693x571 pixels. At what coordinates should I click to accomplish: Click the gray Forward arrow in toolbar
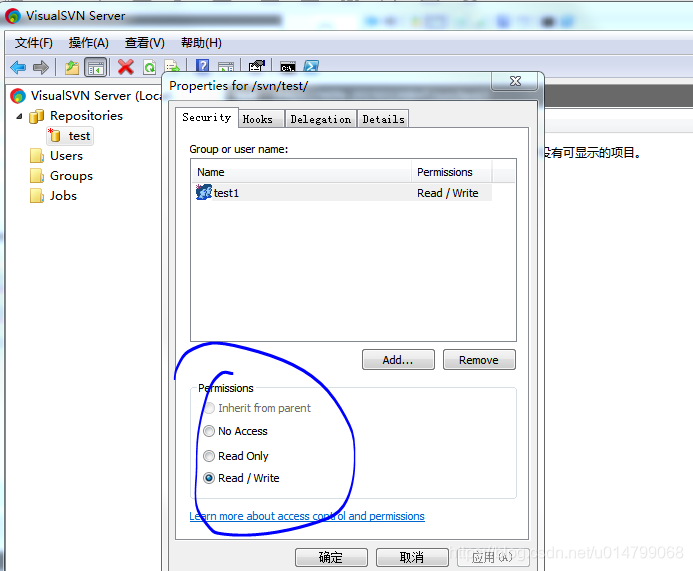tap(41, 68)
